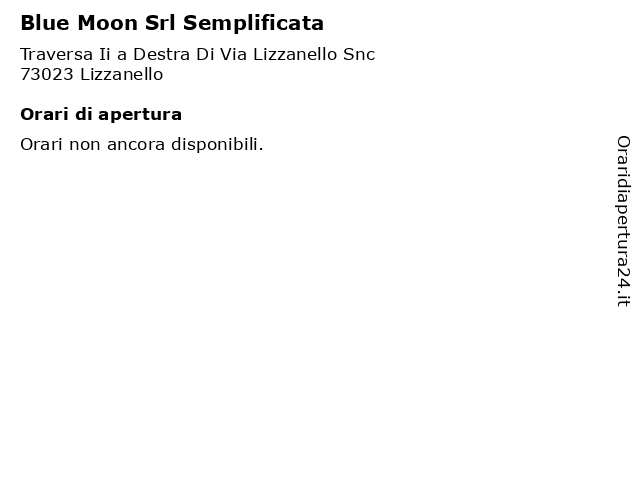Select the word apertura in the bold heading
The height and width of the screenshot is (480, 640).
pos(140,116)
